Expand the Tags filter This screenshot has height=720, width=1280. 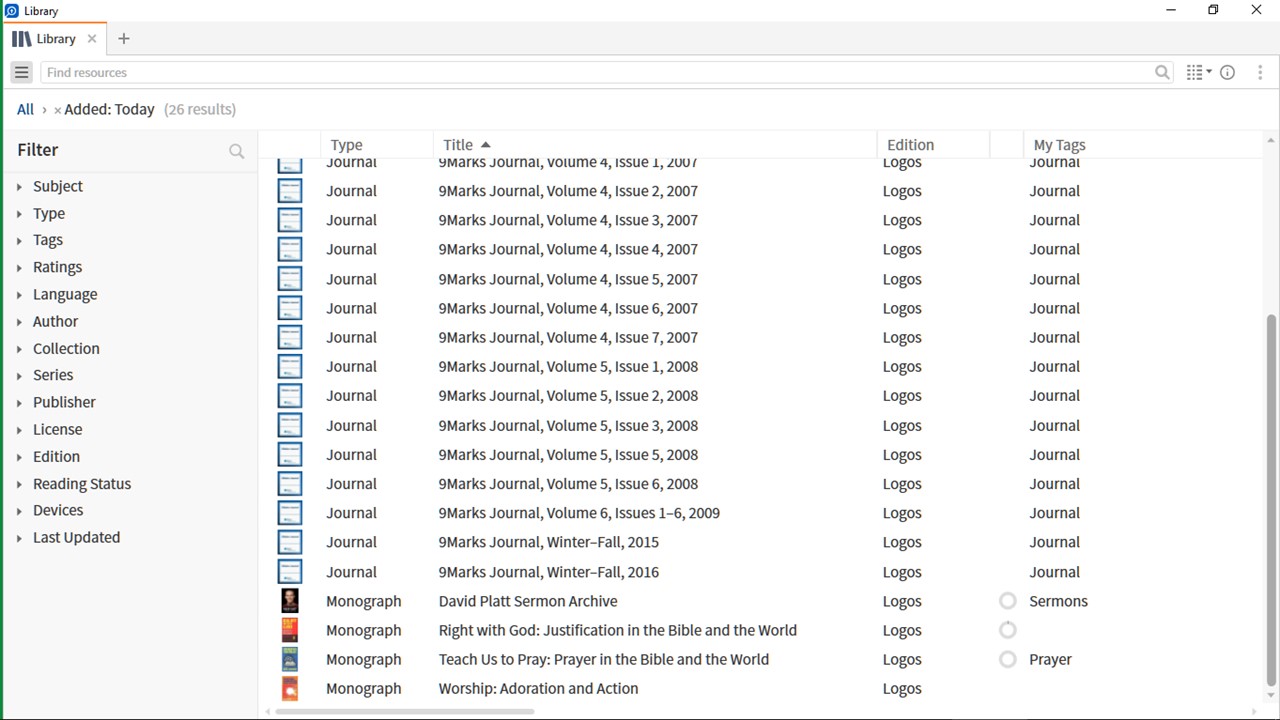coord(19,241)
